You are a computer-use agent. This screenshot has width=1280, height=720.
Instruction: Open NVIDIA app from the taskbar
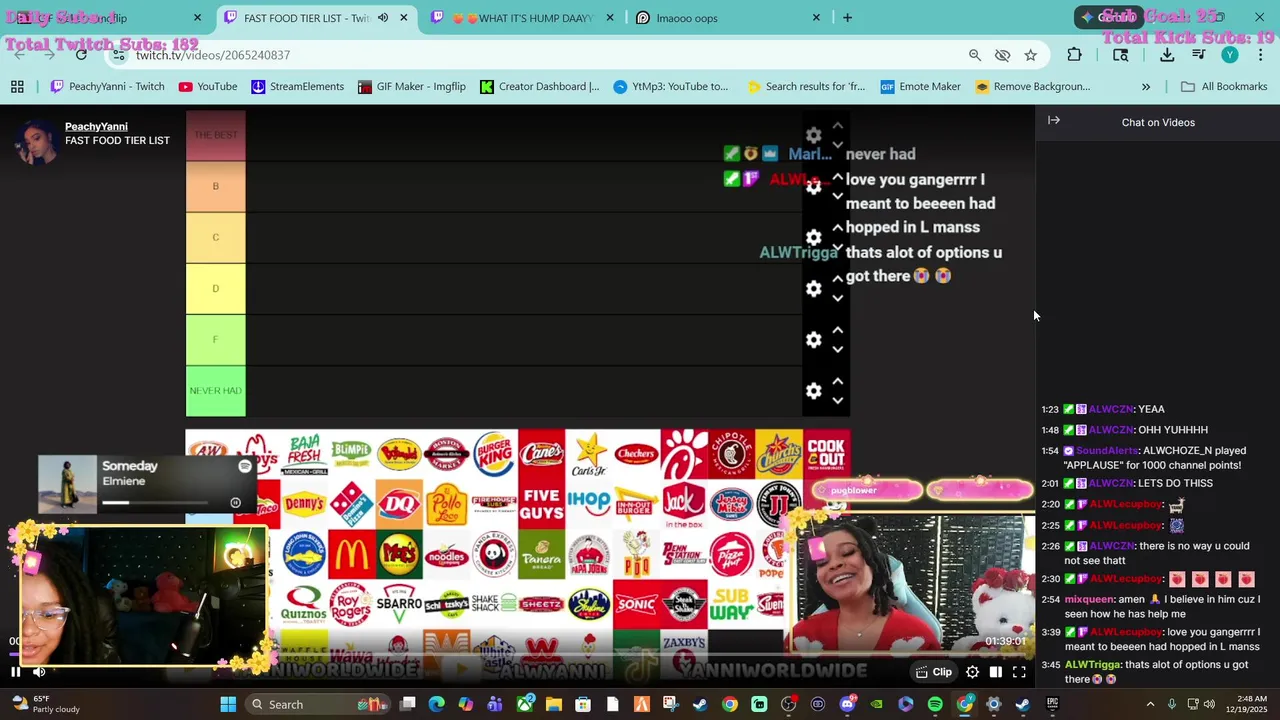(x=877, y=704)
